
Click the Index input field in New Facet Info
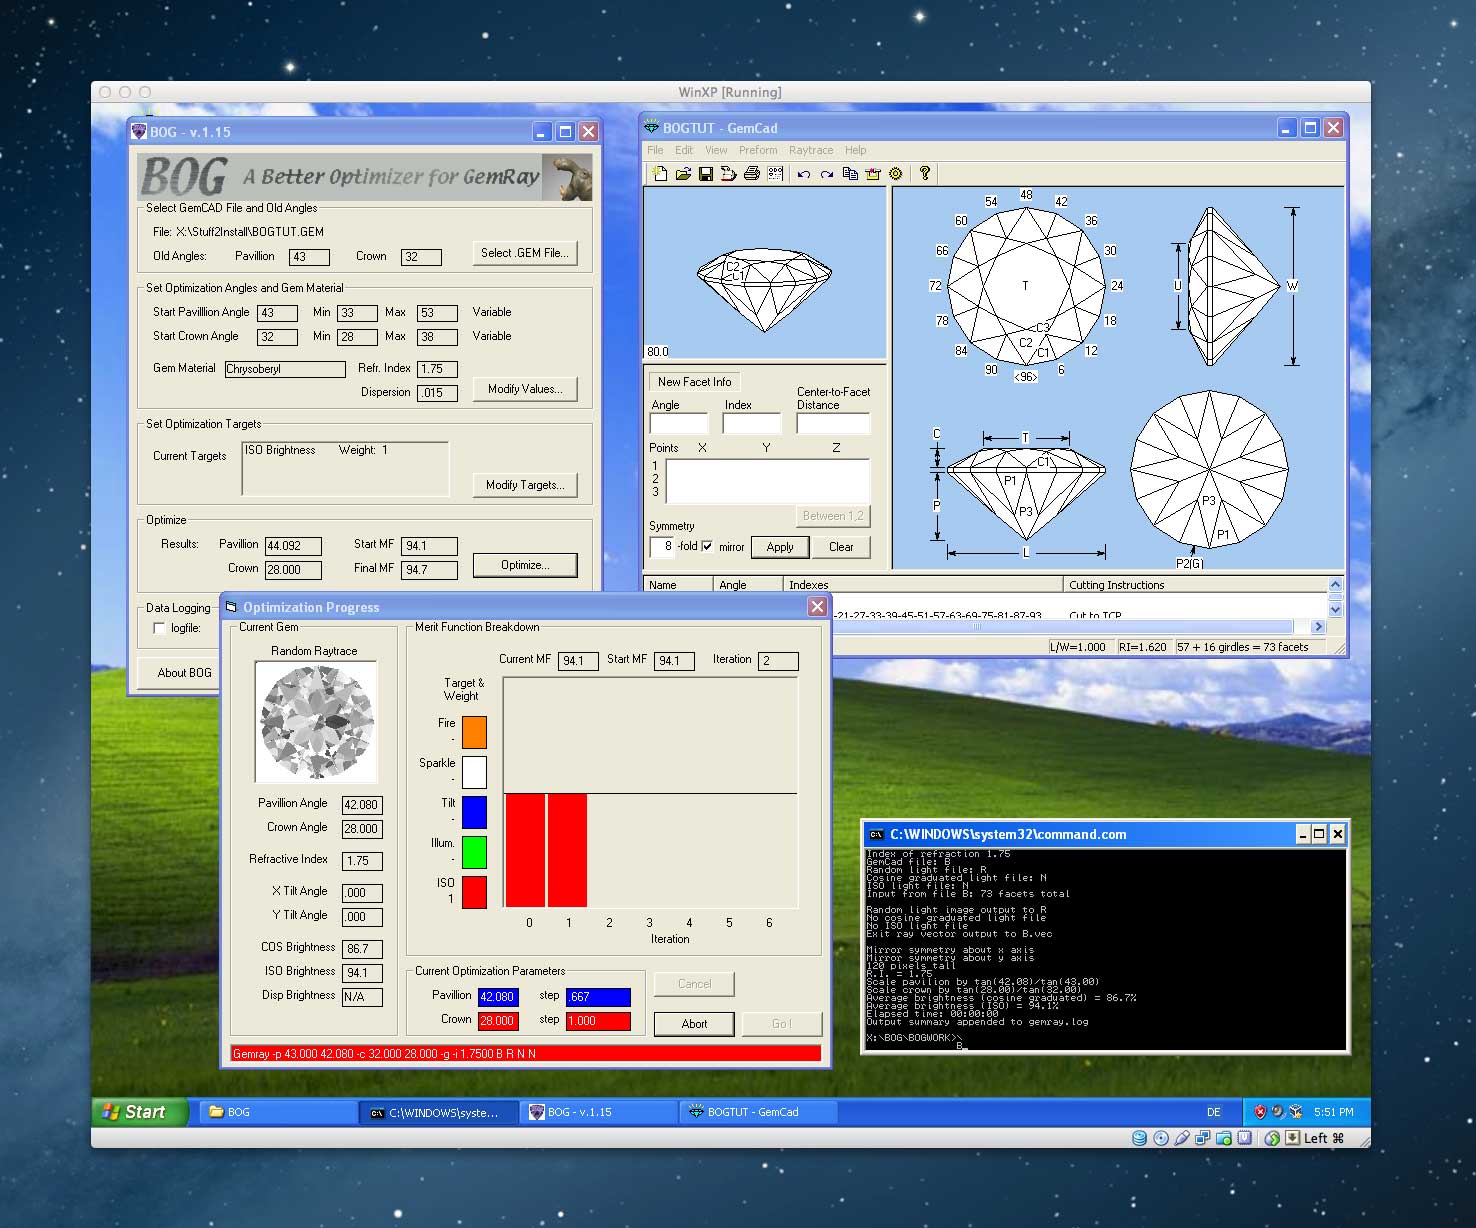pos(752,424)
